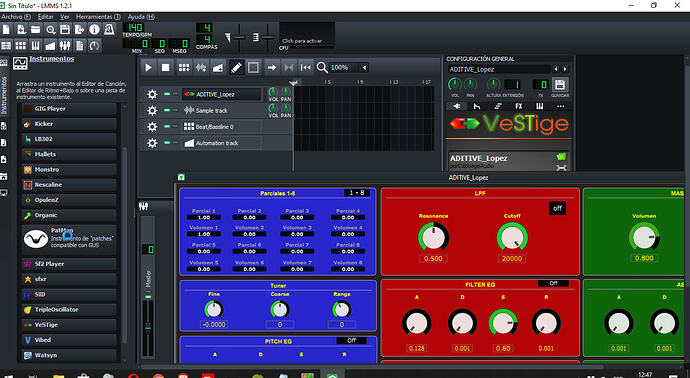Open the gear settings of ADITIVE_Lopez track

[x=152, y=94]
